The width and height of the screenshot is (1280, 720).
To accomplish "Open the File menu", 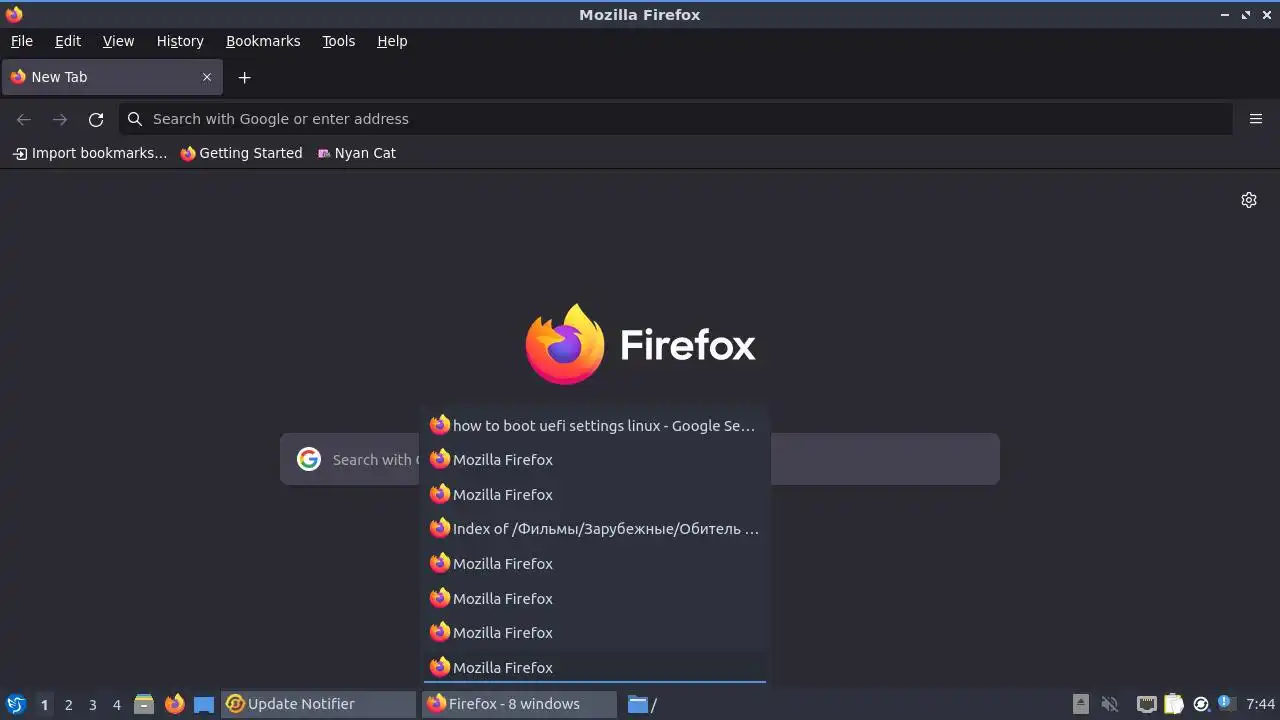I will [x=21, y=41].
